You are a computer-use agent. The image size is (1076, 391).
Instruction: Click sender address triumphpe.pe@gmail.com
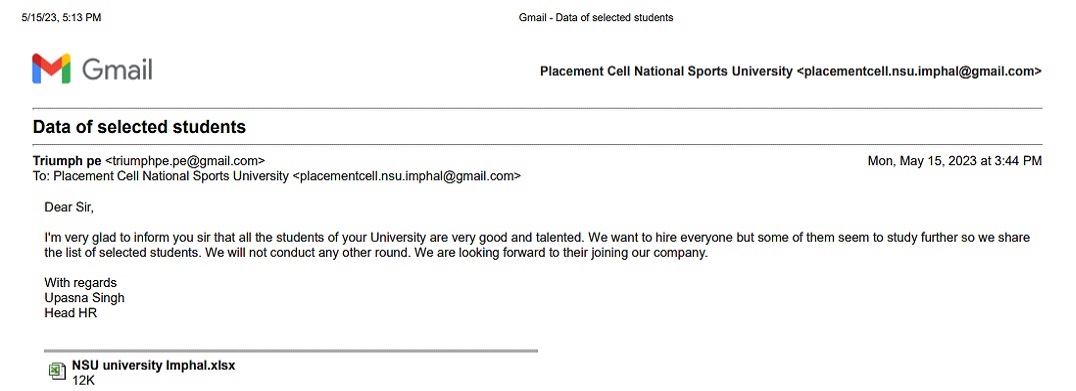185,161
